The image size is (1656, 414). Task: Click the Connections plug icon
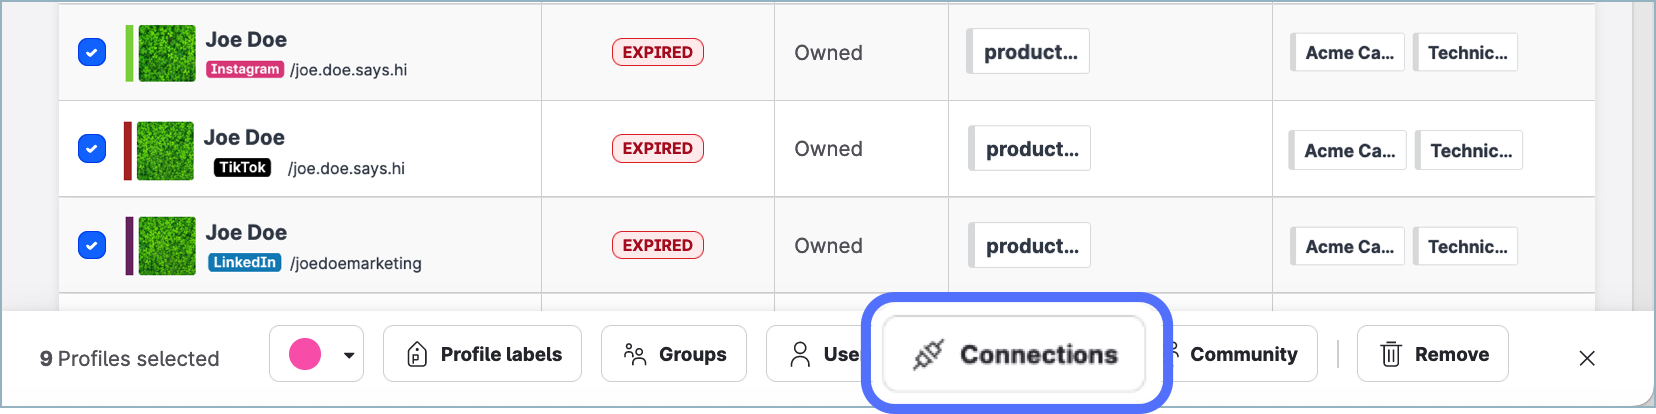[928, 355]
